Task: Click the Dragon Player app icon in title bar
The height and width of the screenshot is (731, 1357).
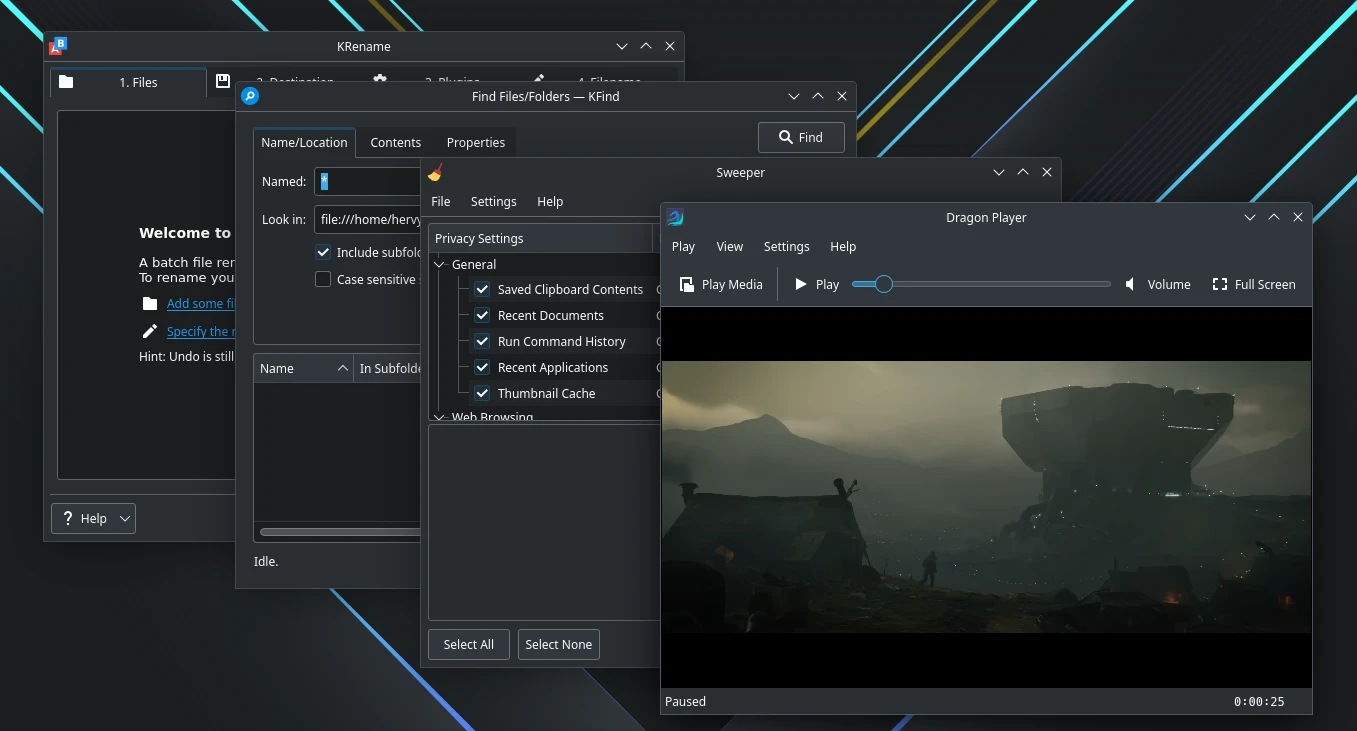Action: (x=675, y=217)
